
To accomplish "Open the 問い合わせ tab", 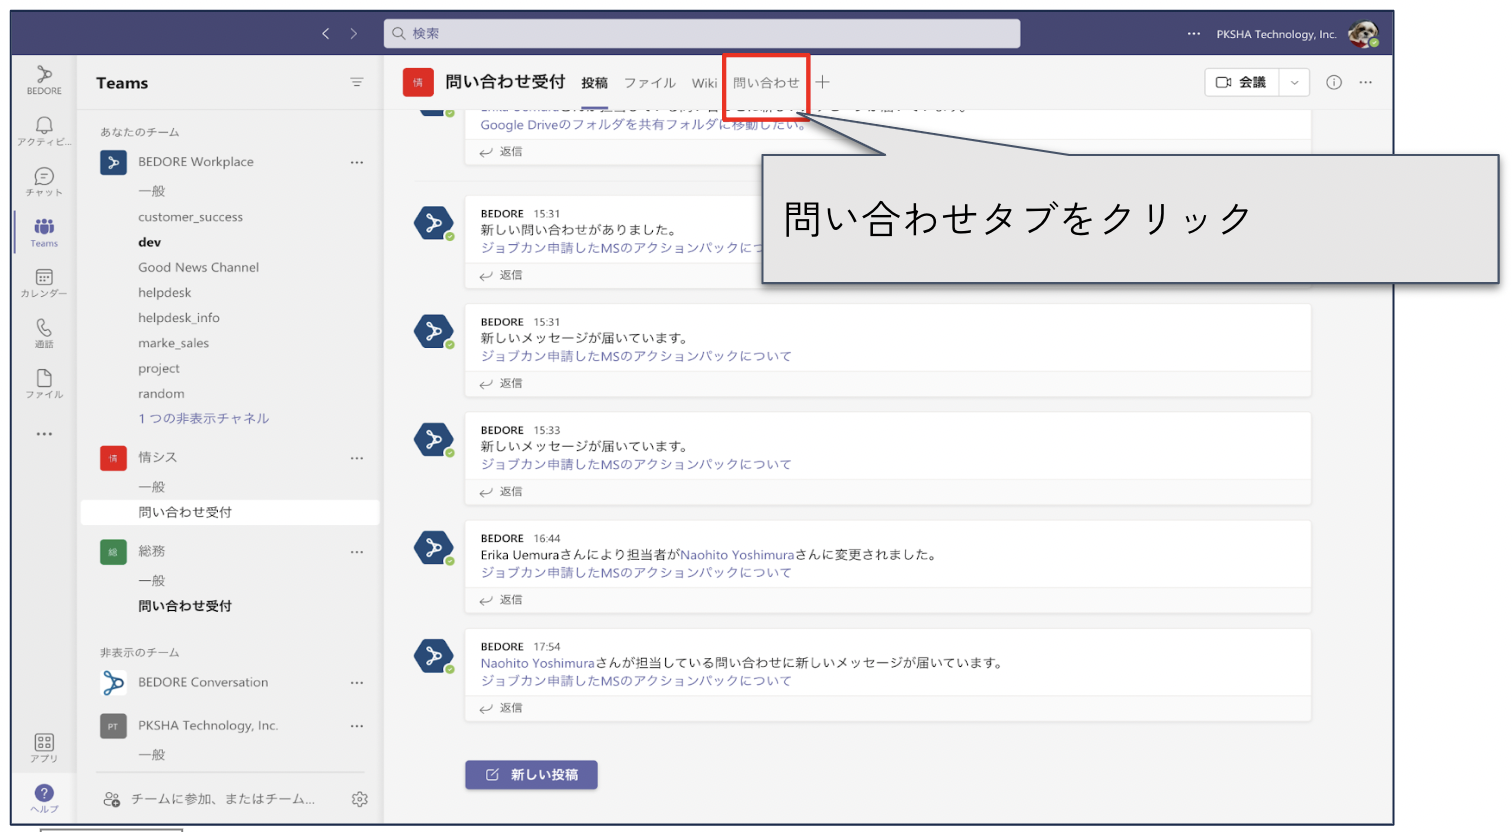I will click(766, 83).
